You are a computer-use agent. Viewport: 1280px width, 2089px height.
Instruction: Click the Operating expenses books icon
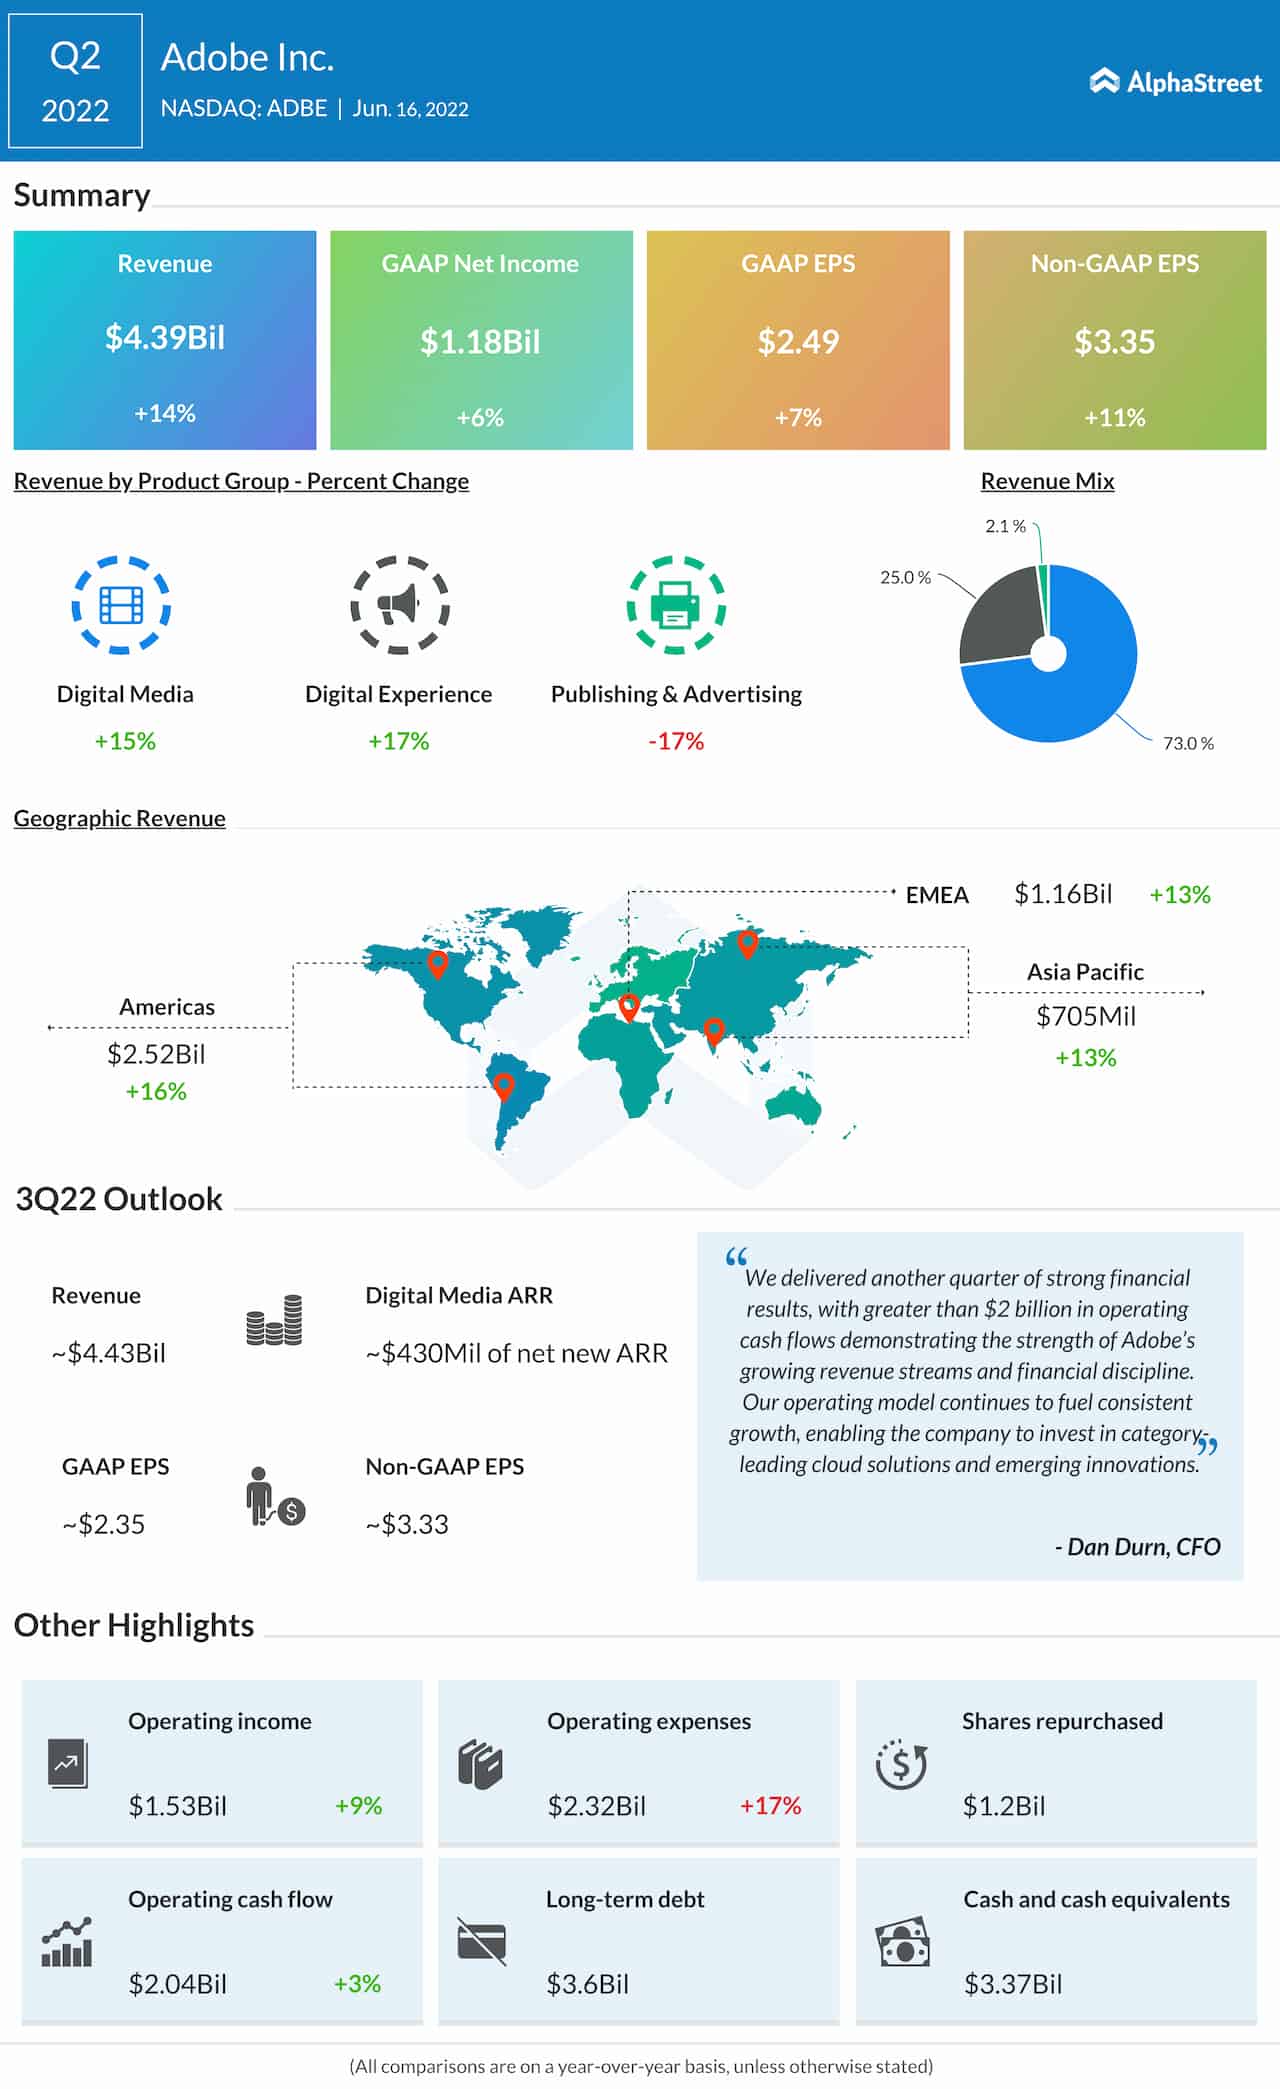pyautogui.click(x=480, y=1764)
